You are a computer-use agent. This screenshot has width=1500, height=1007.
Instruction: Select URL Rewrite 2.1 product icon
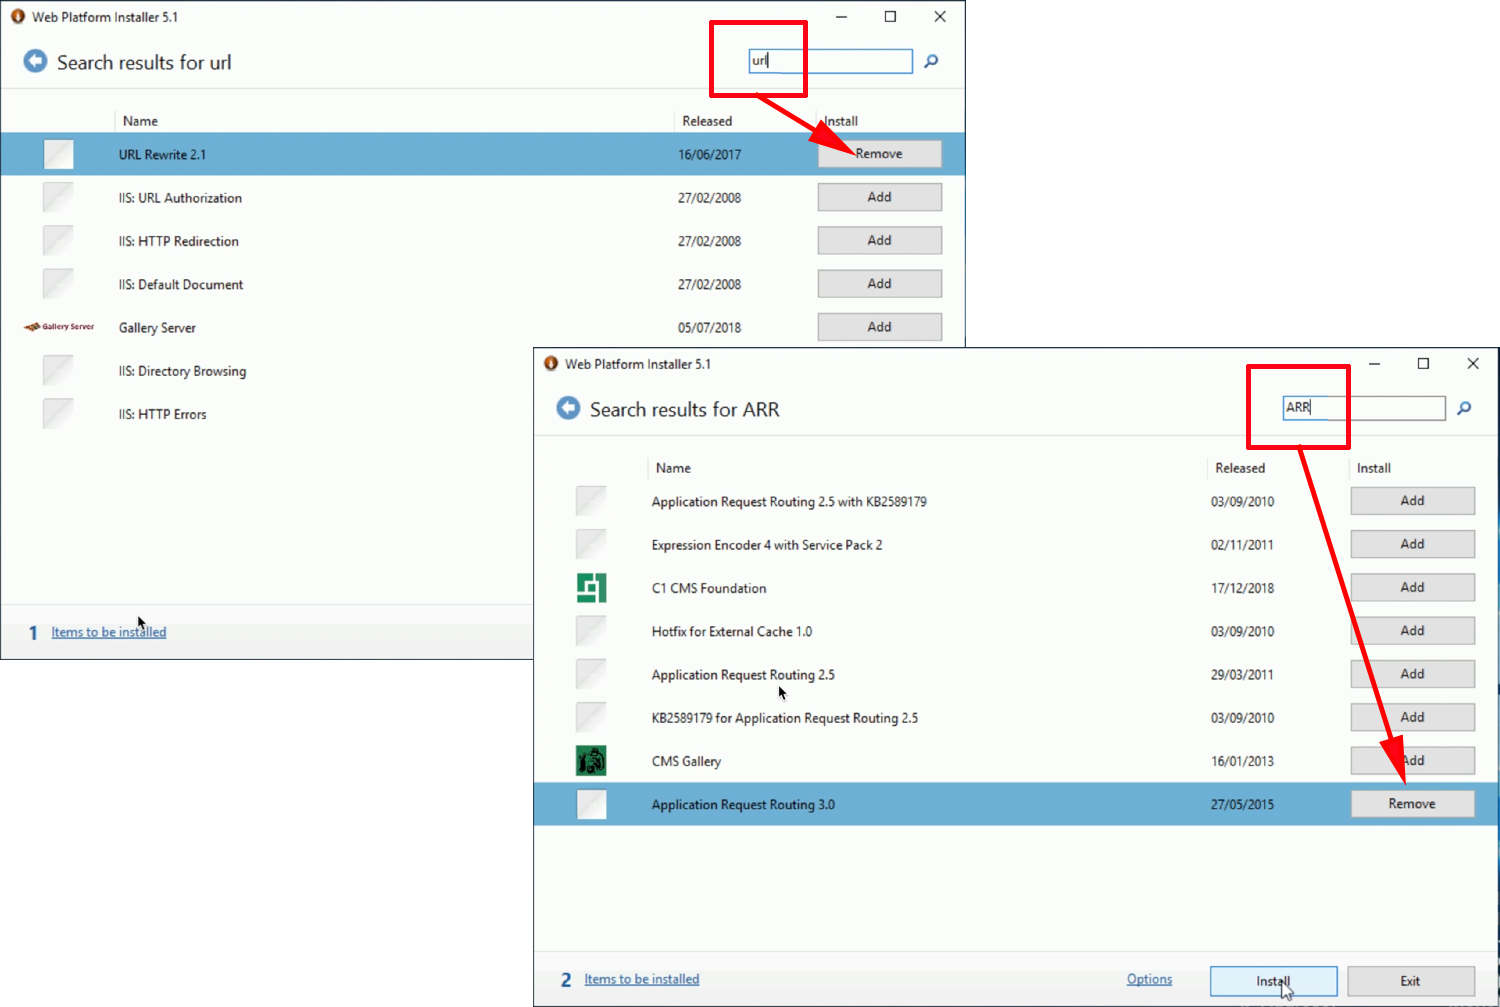coord(59,154)
